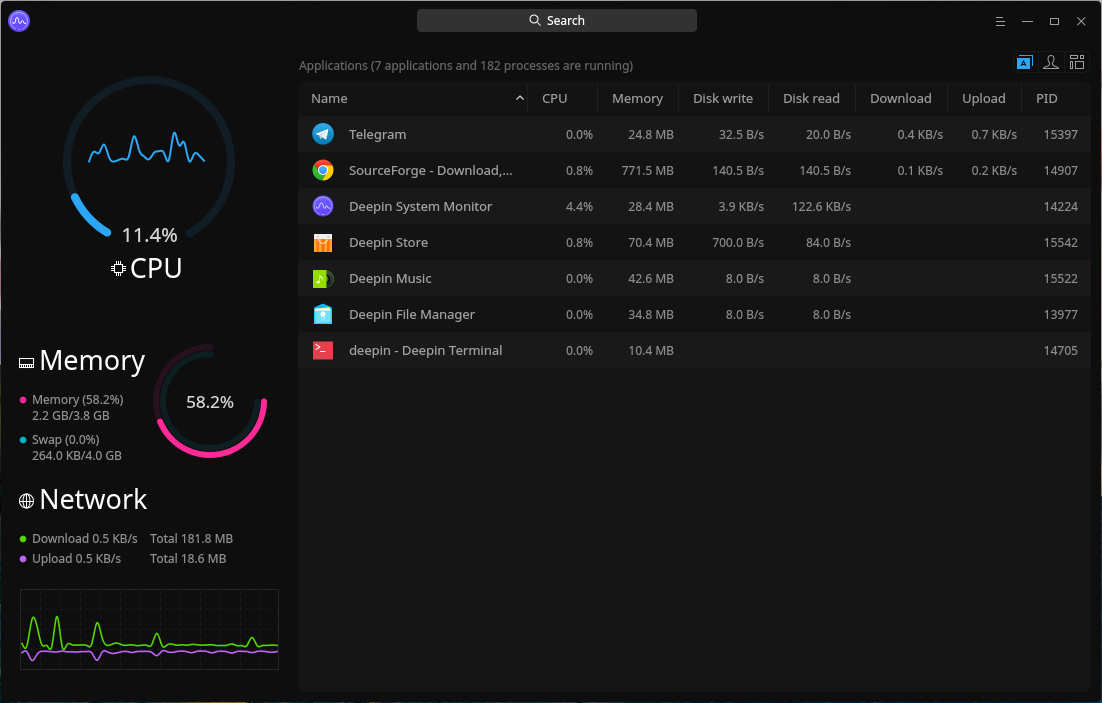Click 4.4% CPU value
The image size is (1102, 703).
click(579, 207)
